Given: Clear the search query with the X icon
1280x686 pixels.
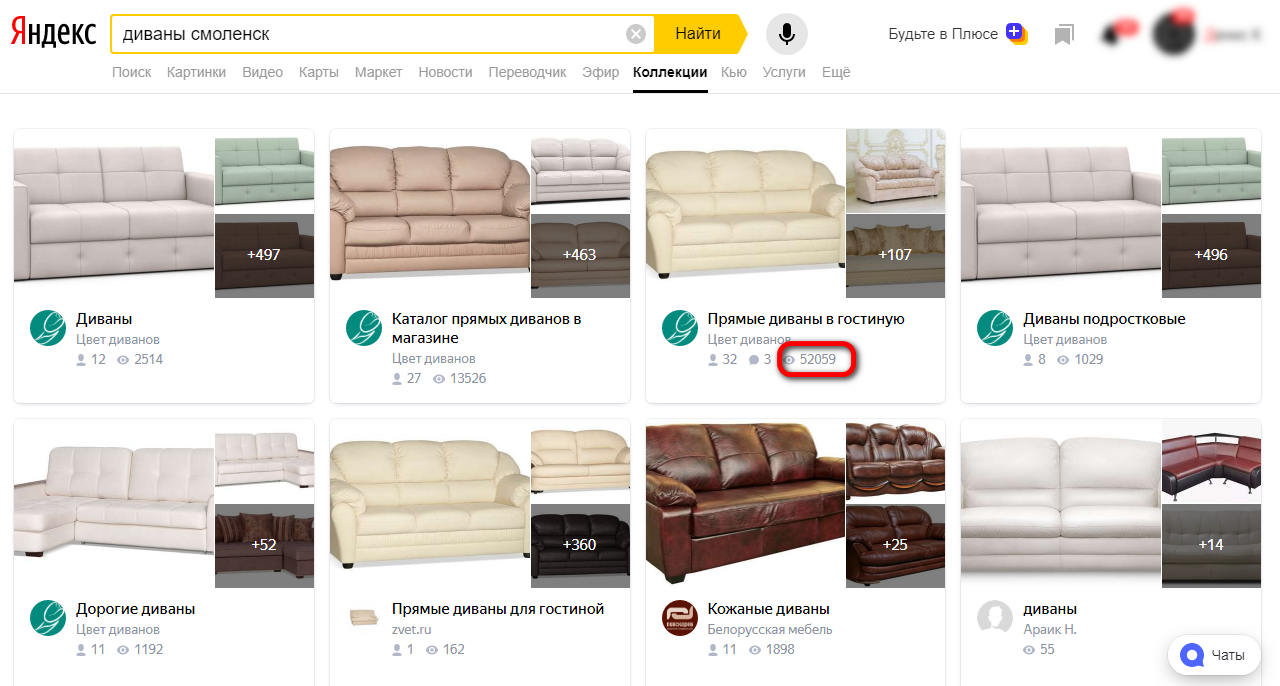Looking at the screenshot, I should pos(636,34).
